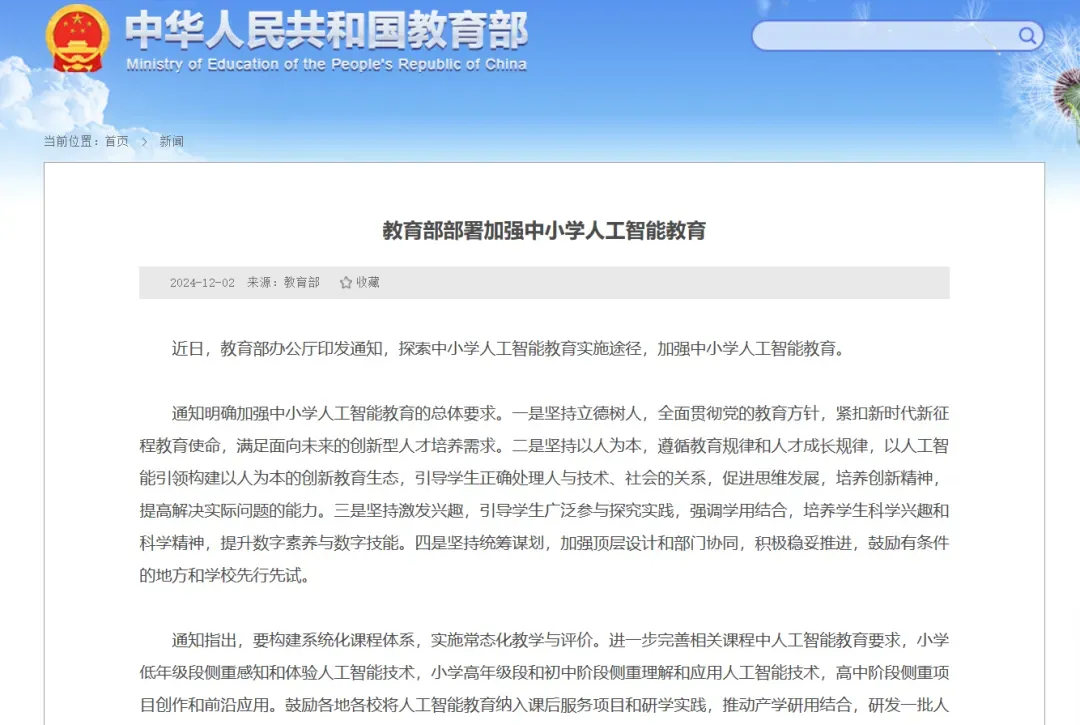Click the paragraph beginning 近日，教育部办公厅印发通知
The height and width of the screenshot is (725, 1080).
(x=508, y=349)
